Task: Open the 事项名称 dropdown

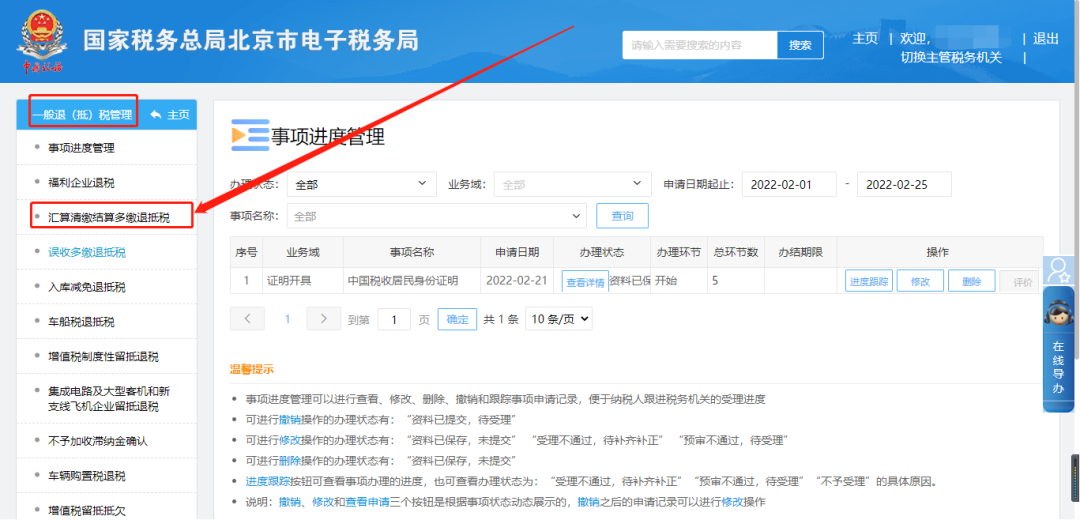Action: pyautogui.click(x=437, y=216)
